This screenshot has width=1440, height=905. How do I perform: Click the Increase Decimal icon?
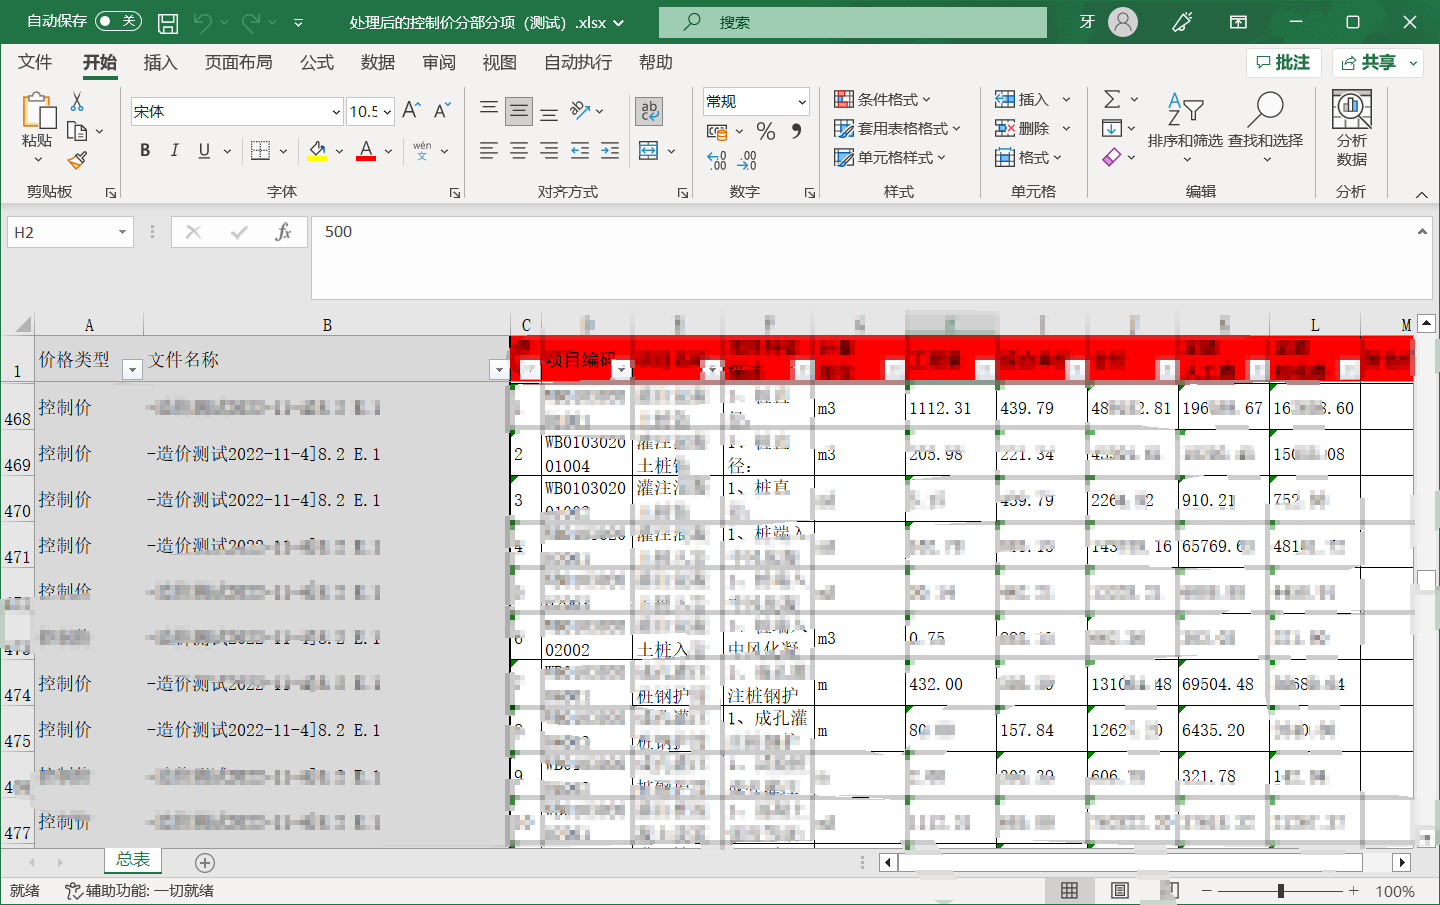(716, 160)
